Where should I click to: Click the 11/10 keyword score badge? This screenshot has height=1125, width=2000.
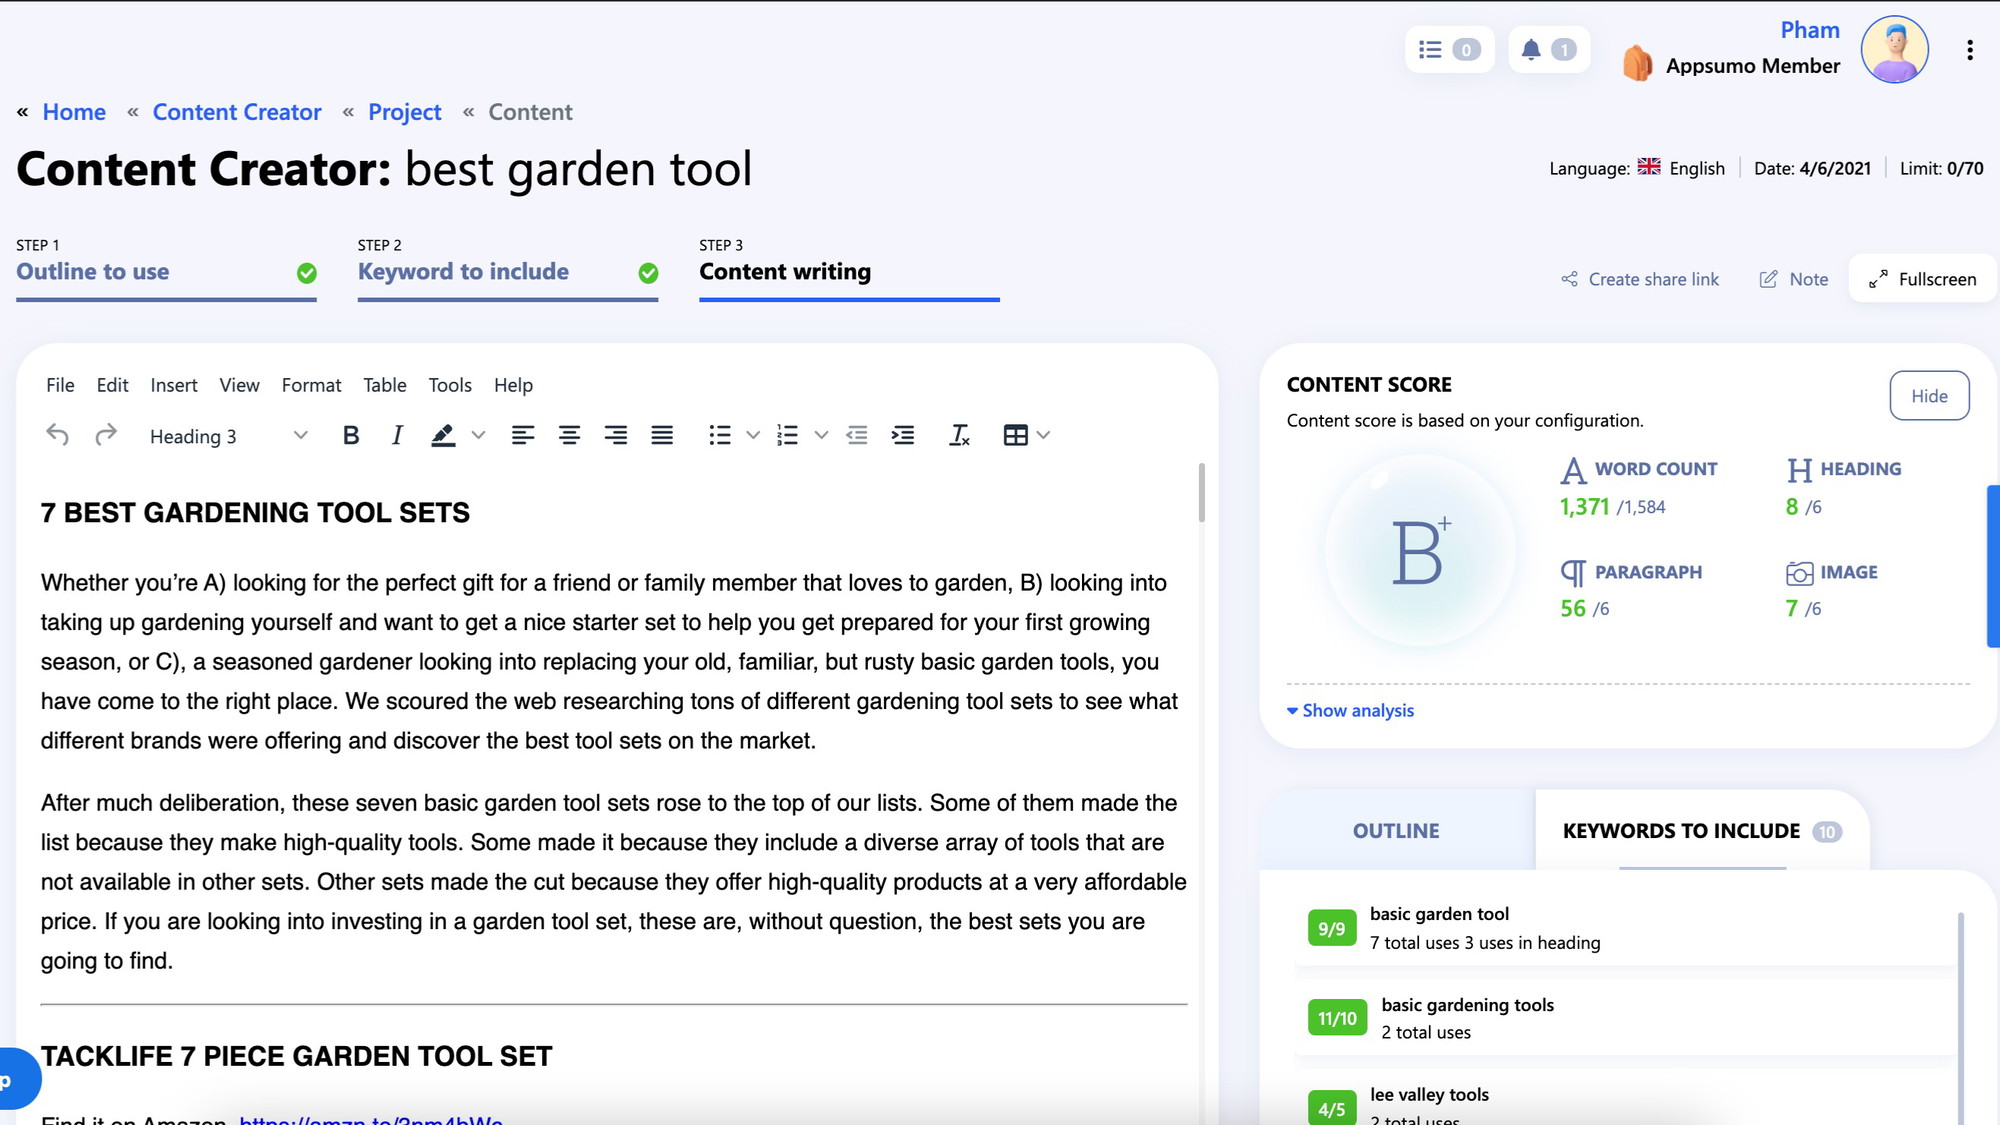[1337, 1018]
